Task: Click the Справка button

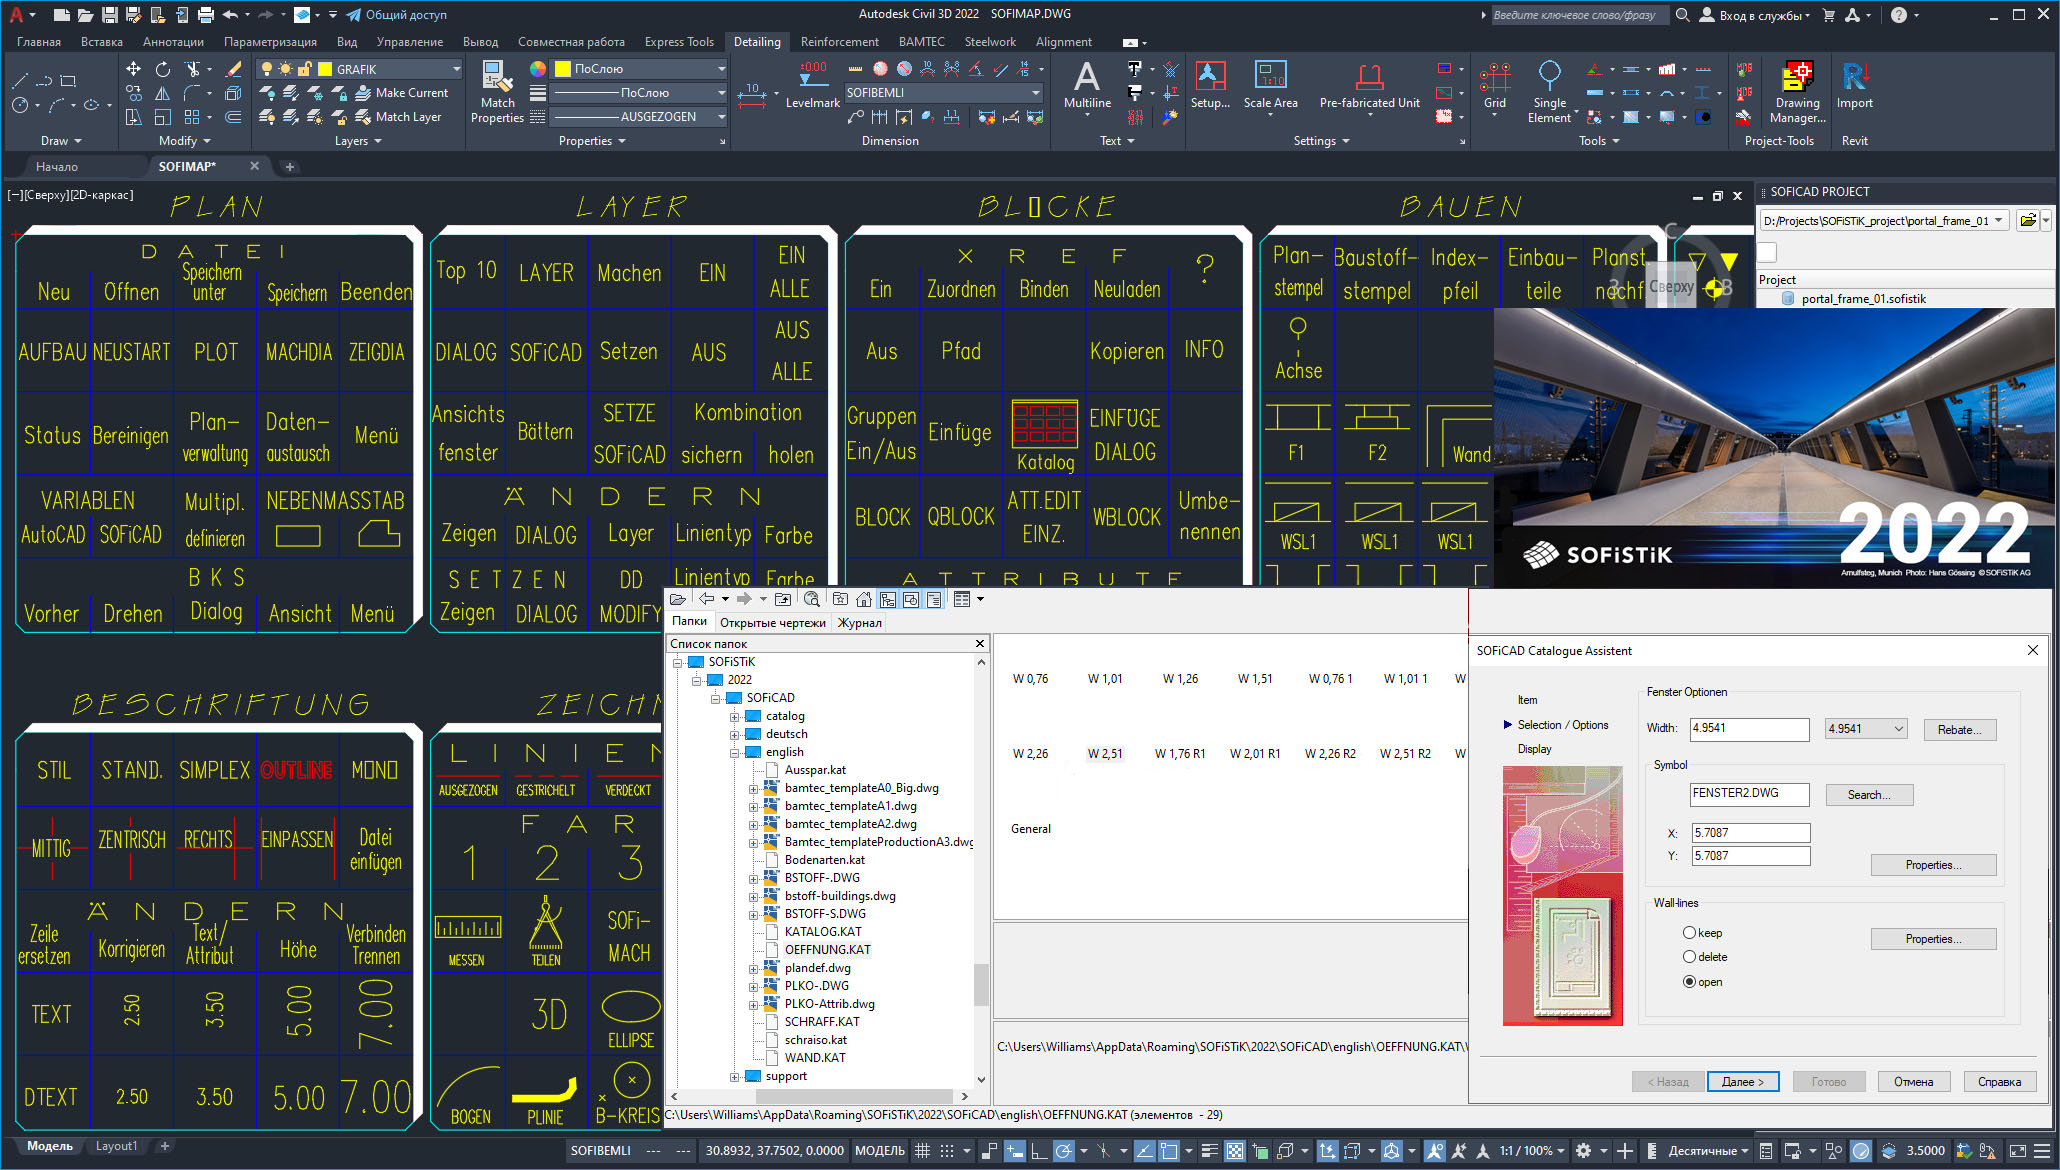Action: click(x=1999, y=1082)
